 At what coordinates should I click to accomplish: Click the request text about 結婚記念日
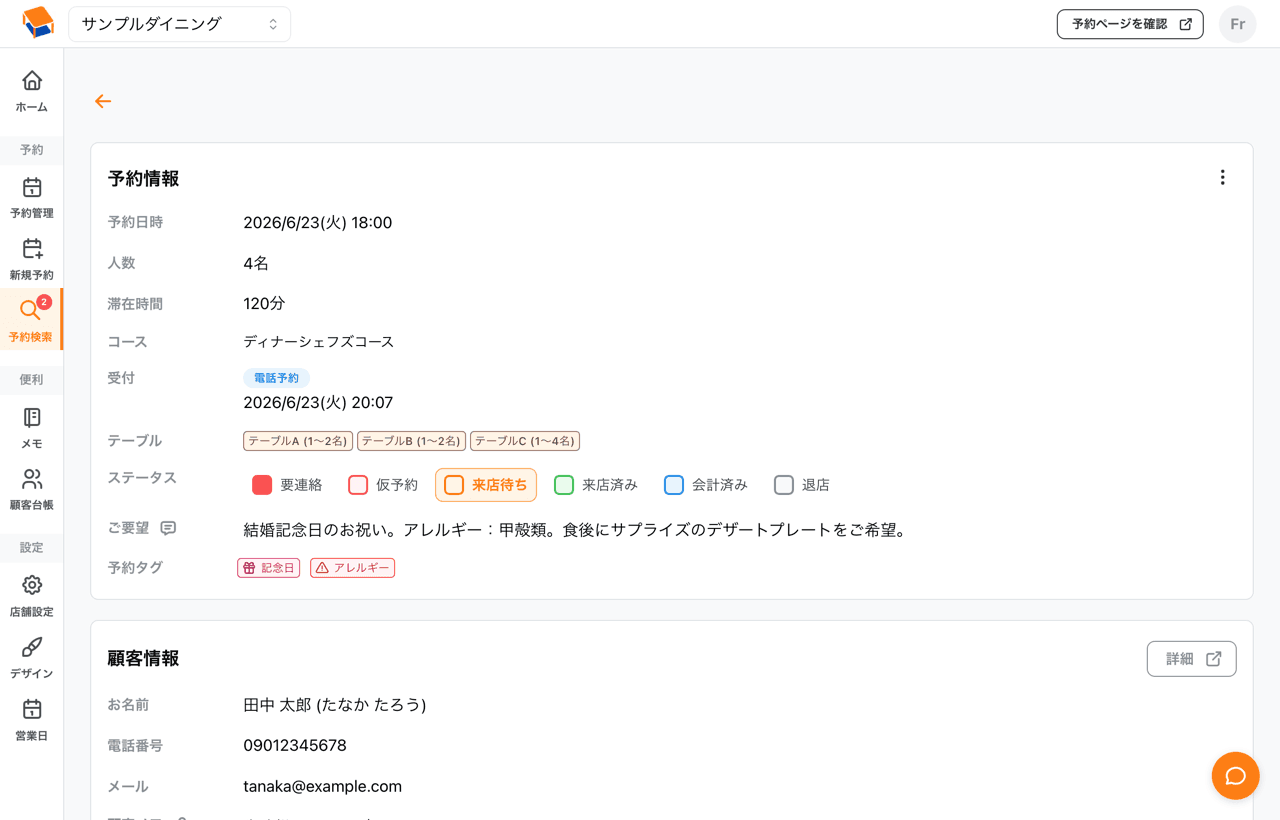pos(575,530)
